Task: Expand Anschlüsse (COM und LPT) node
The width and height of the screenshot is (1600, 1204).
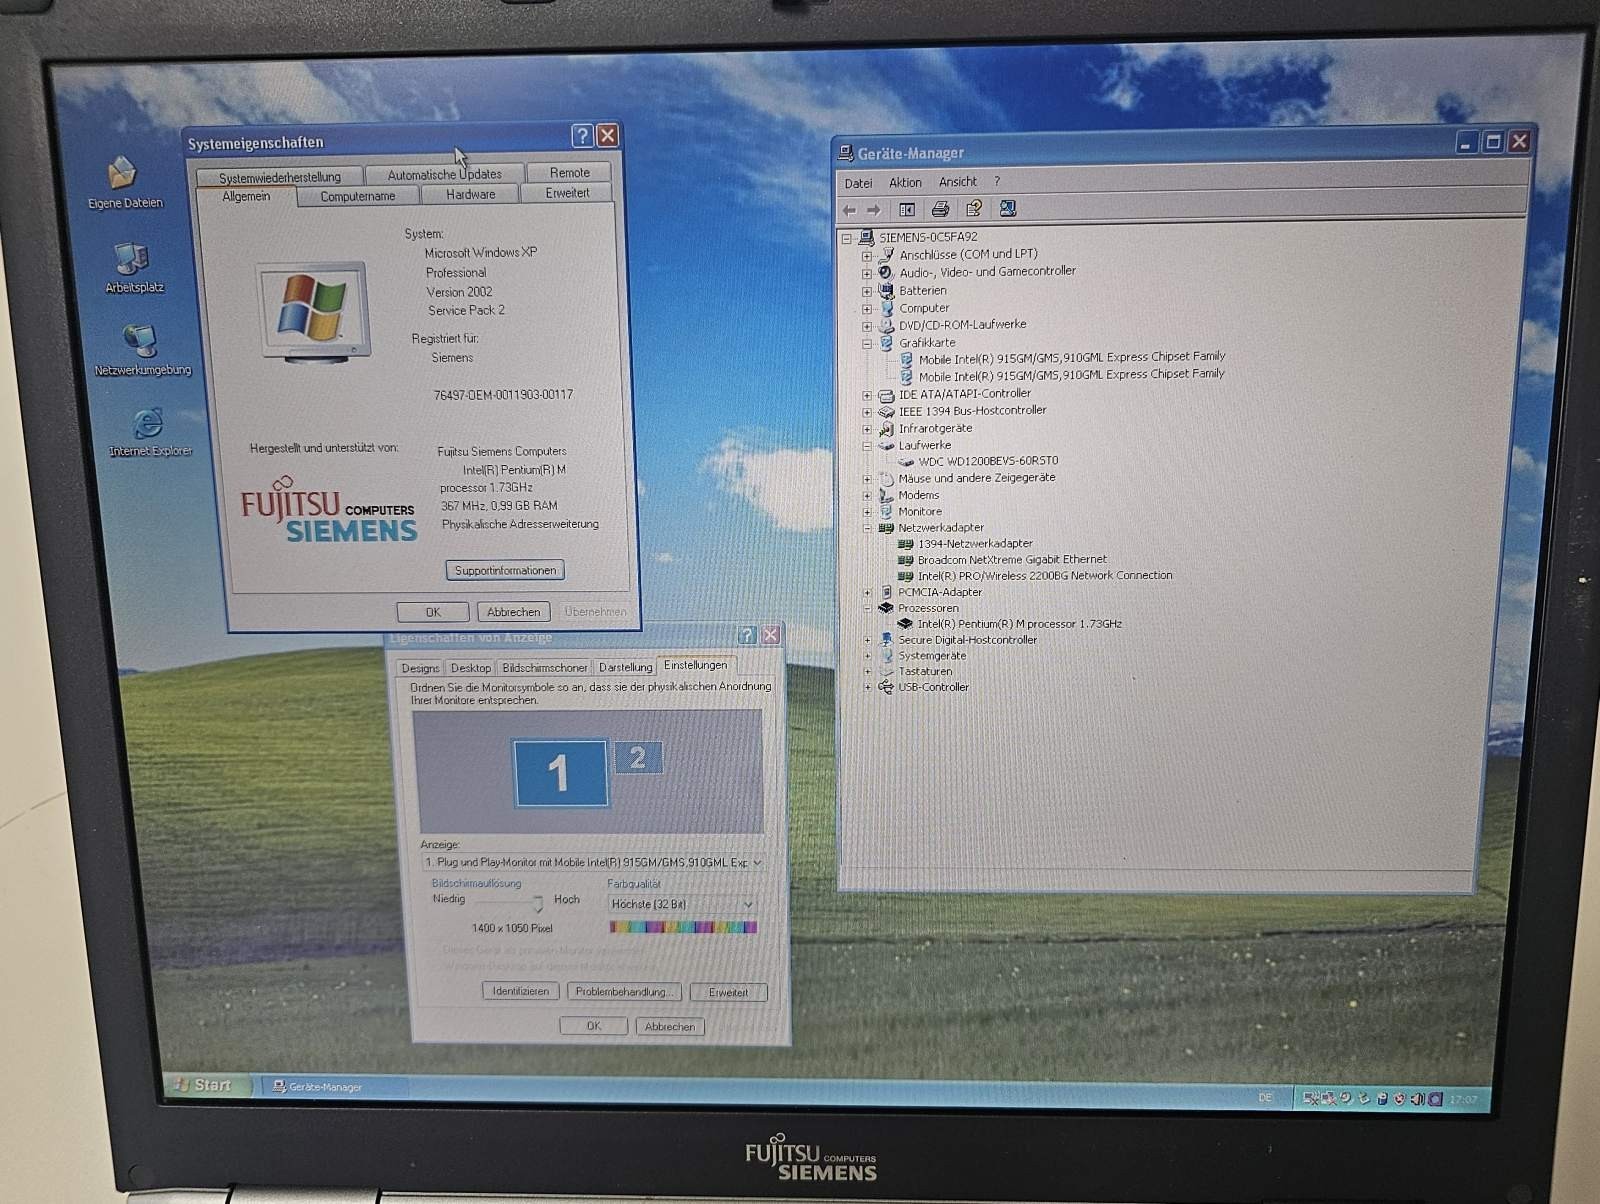Action: [x=867, y=256]
